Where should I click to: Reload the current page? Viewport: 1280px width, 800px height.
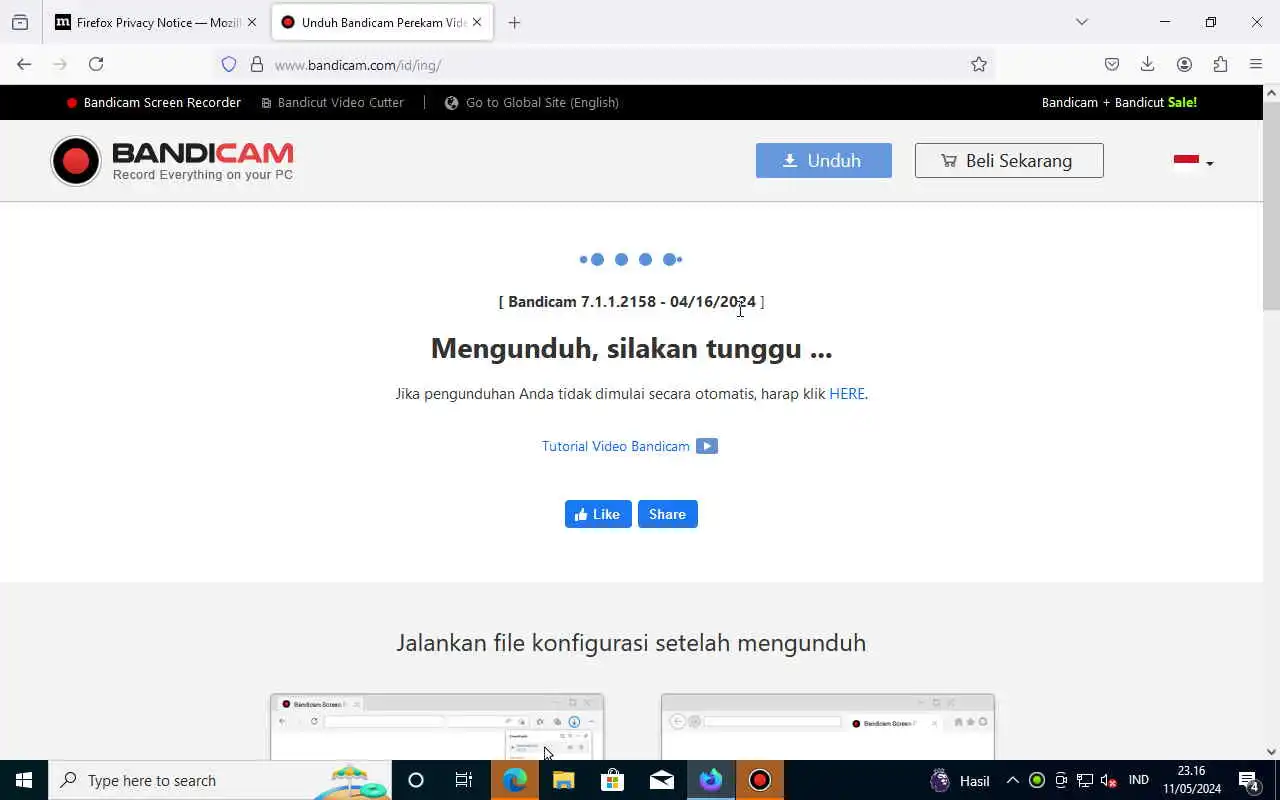(96, 64)
